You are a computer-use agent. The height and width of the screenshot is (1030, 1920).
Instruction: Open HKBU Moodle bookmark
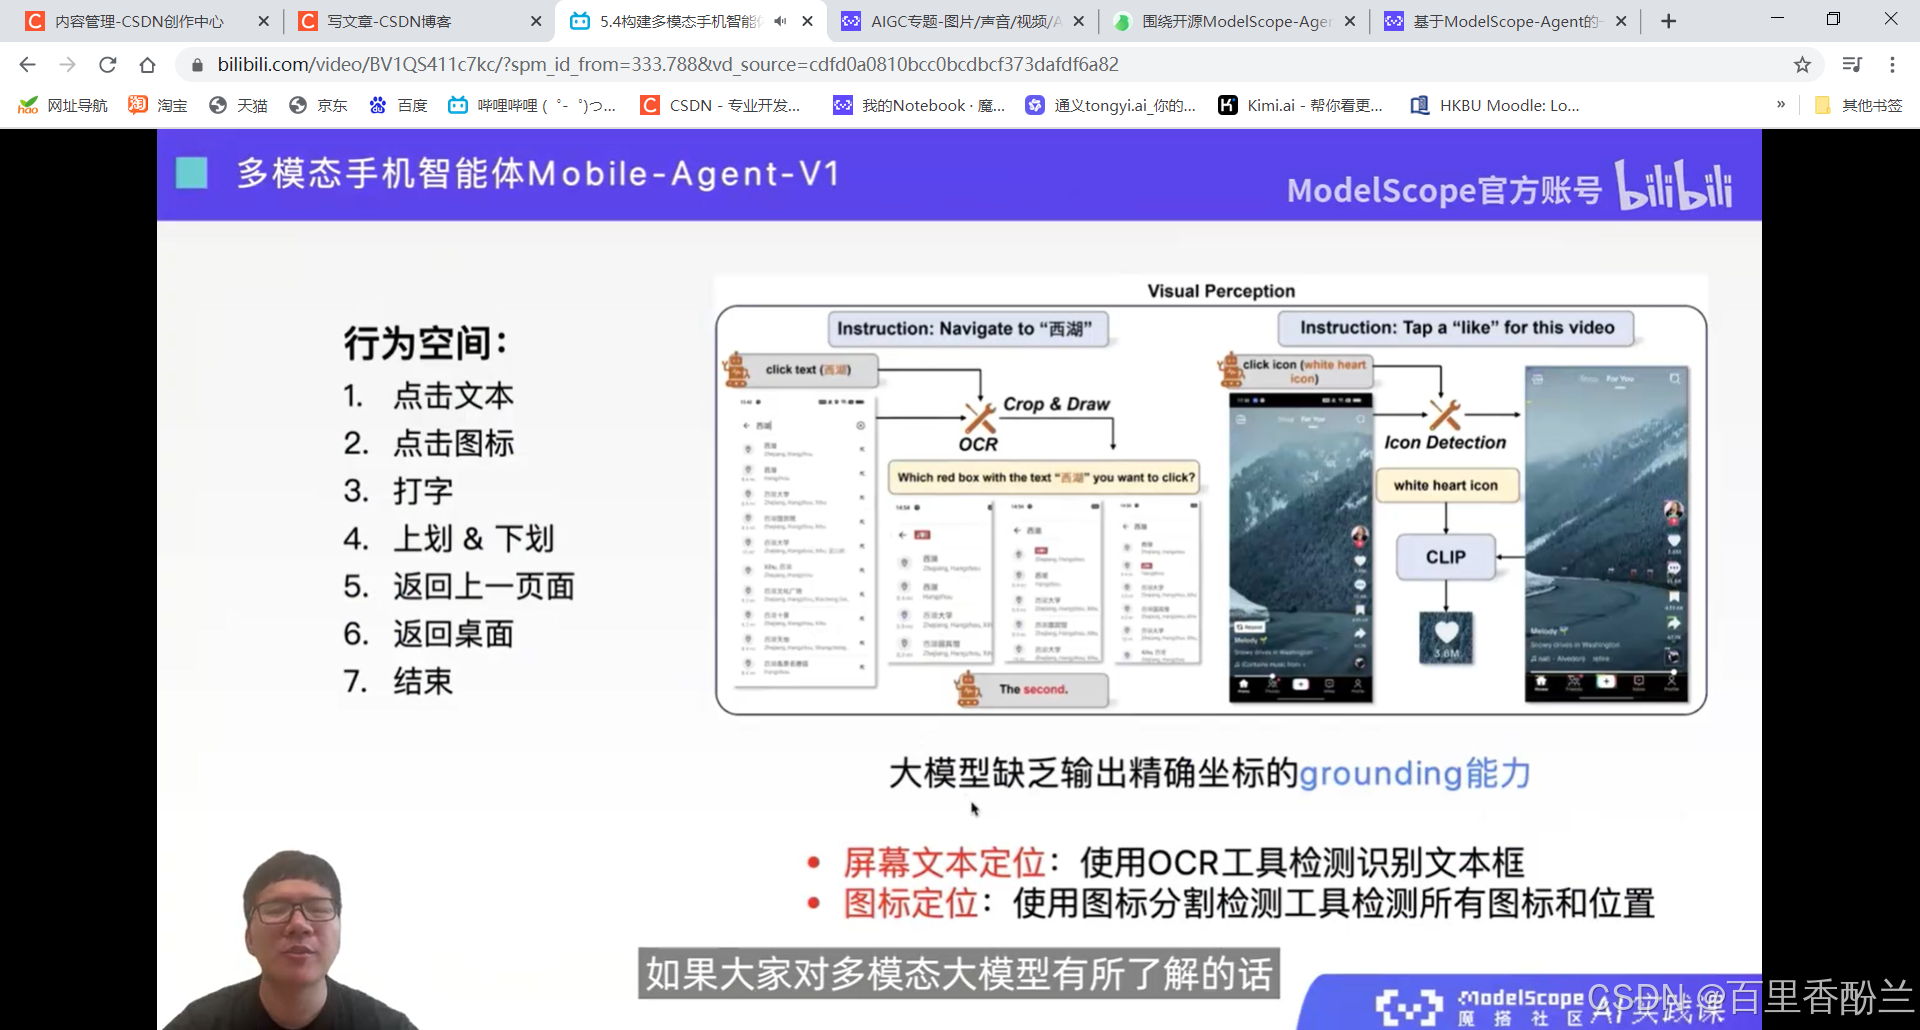pyautogui.click(x=1495, y=105)
